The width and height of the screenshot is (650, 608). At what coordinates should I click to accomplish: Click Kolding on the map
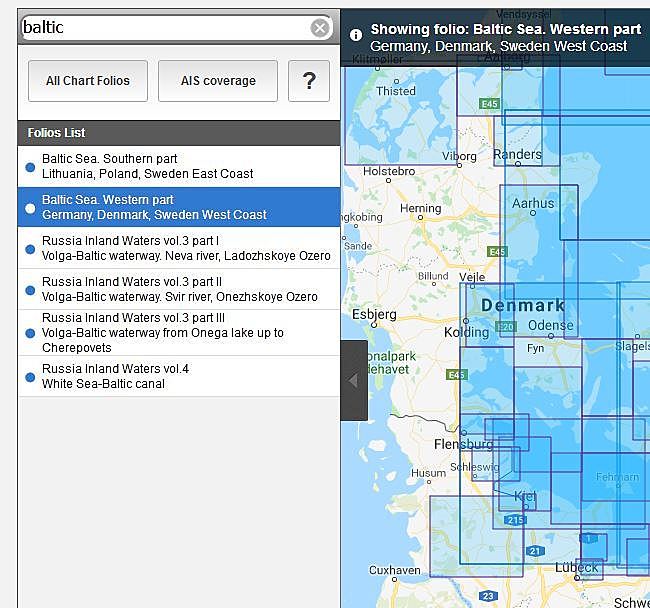[x=466, y=332]
